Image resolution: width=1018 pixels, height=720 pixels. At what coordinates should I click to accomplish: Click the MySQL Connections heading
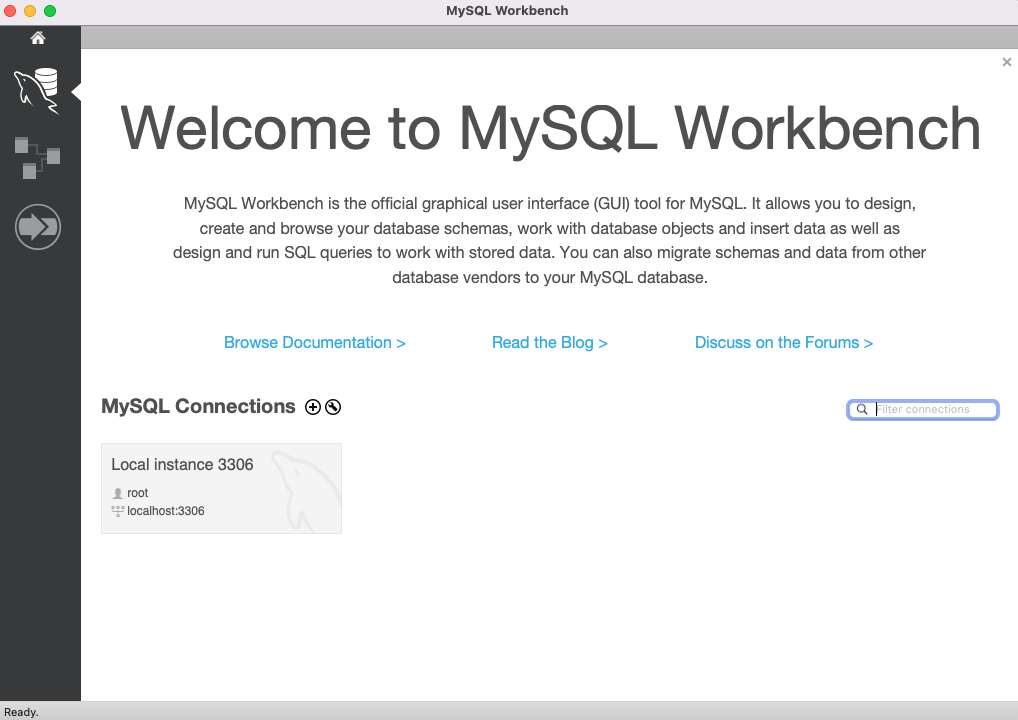(x=198, y=406)
